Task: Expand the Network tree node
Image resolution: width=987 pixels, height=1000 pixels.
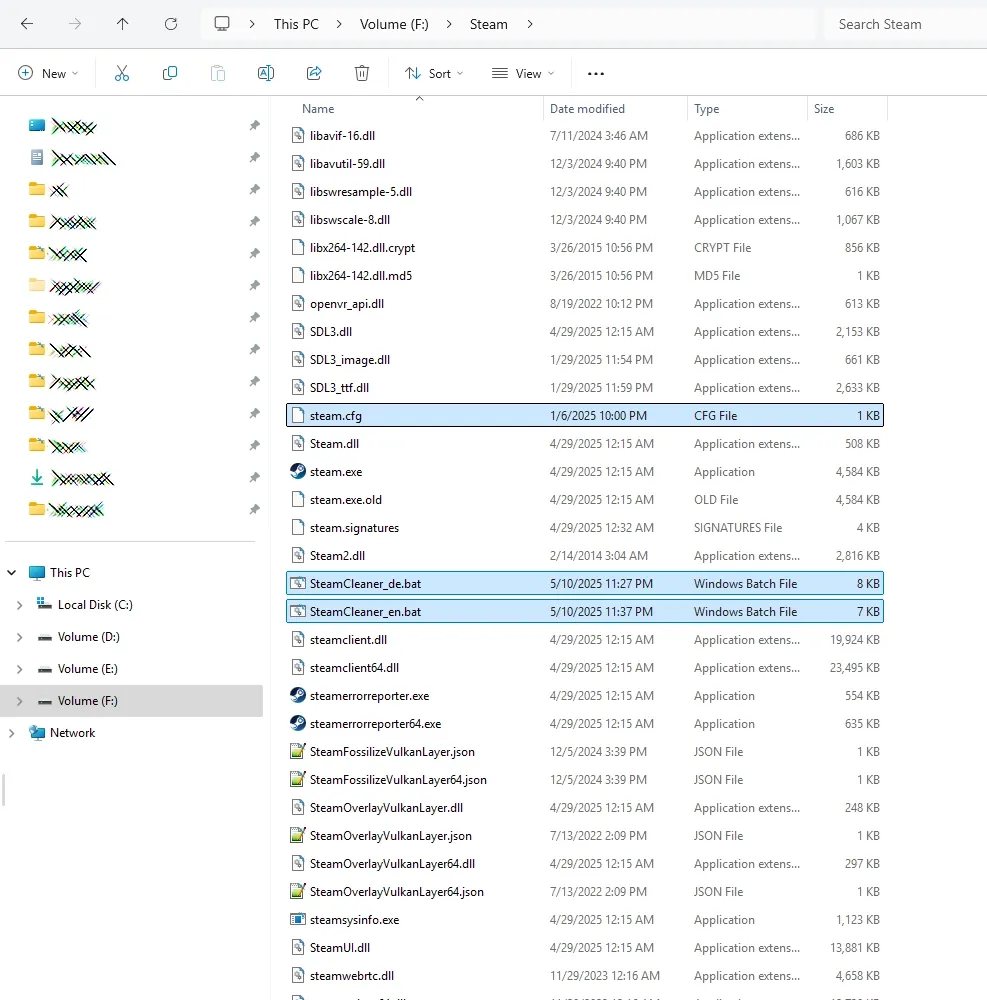Action: pyautogui.click(x=11, y=733)
